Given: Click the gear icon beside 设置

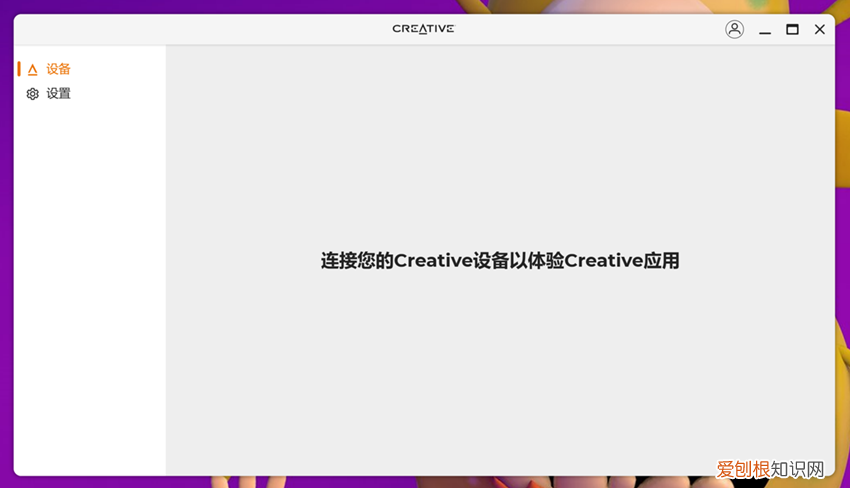Looking at the screenshot, I should point(32,94).
